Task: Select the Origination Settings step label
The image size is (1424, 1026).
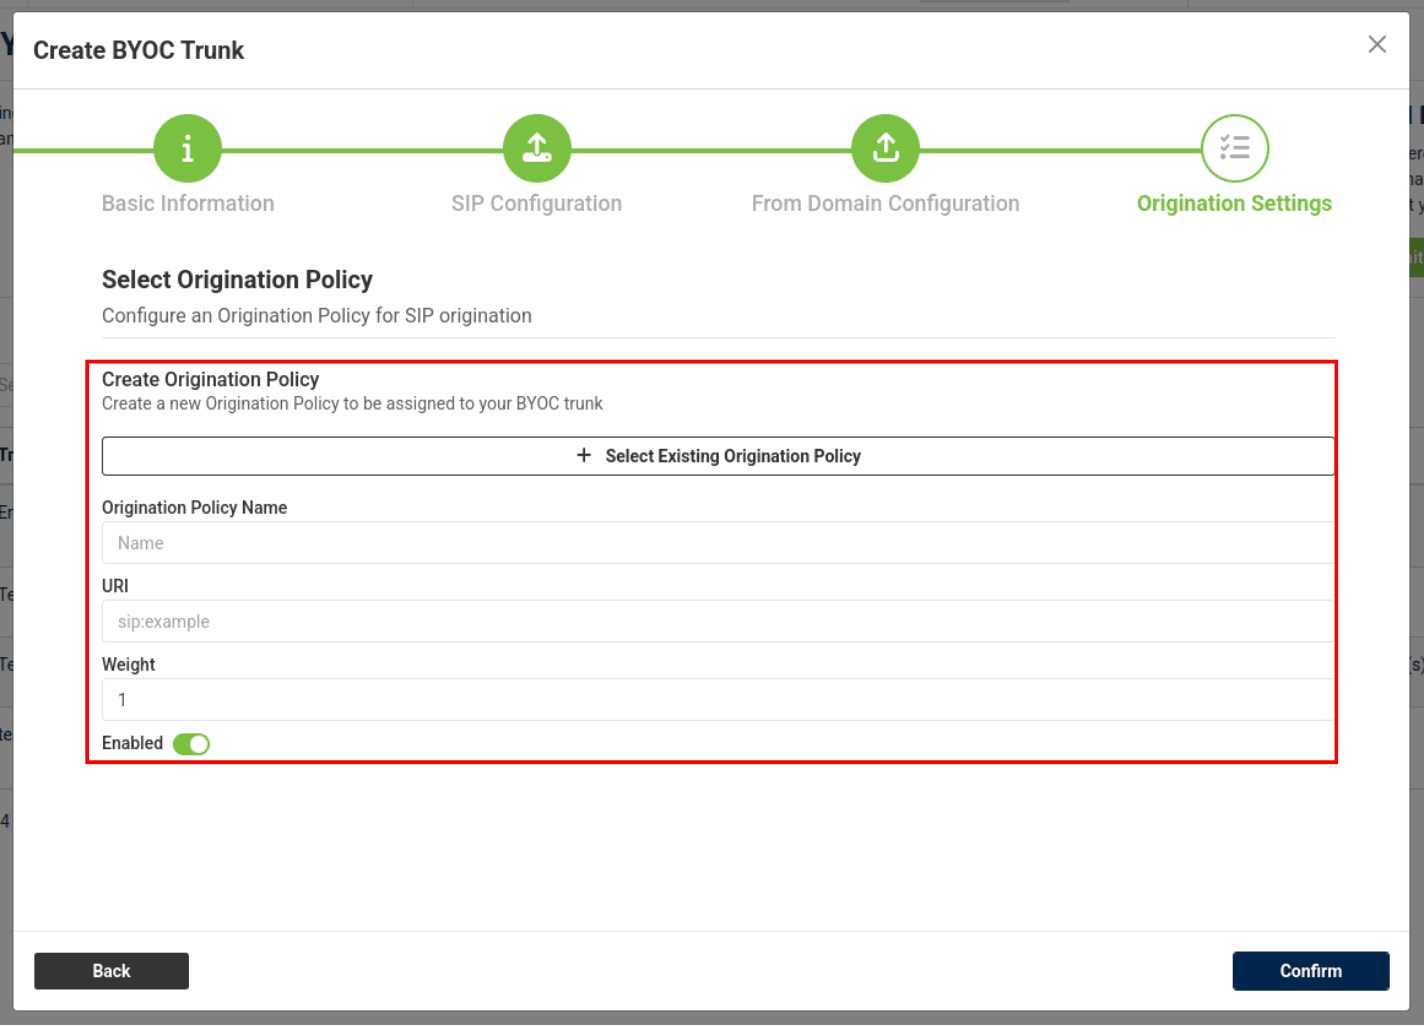Action: [1233, 204]
